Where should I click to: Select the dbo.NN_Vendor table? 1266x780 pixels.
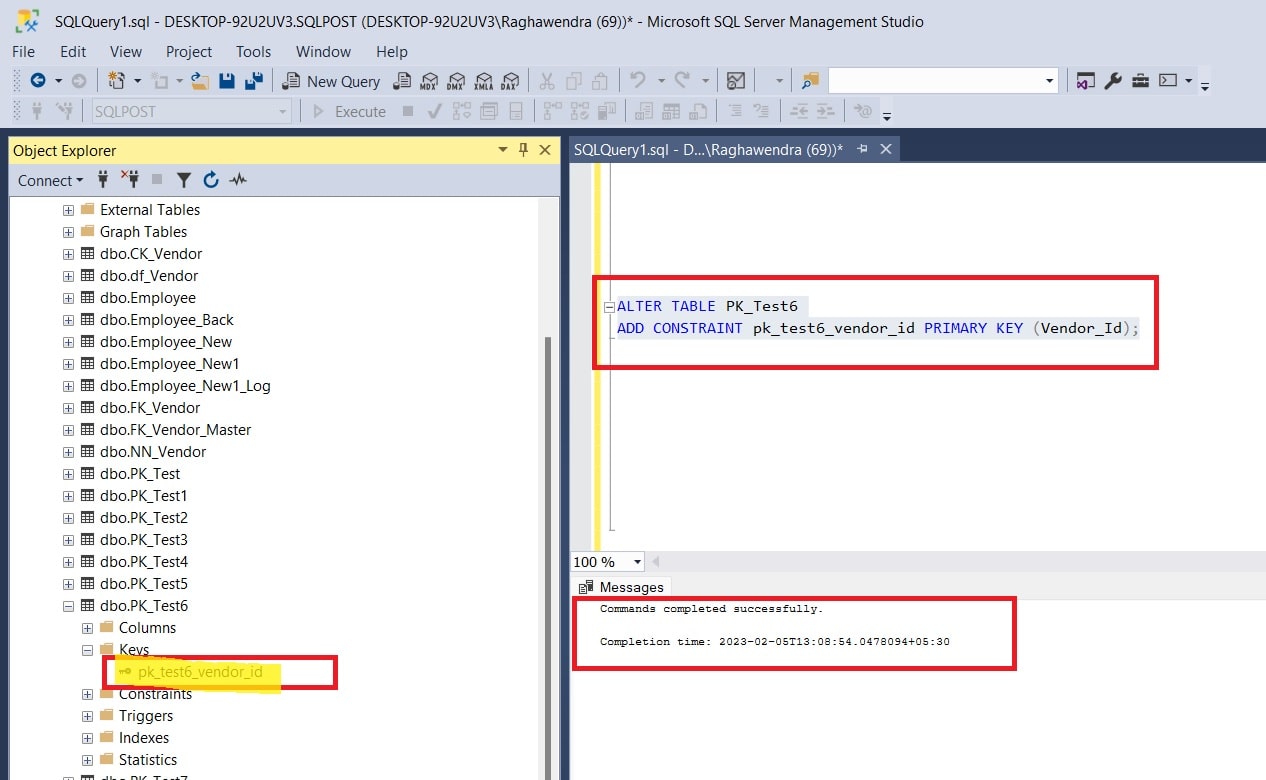(153, 452)
